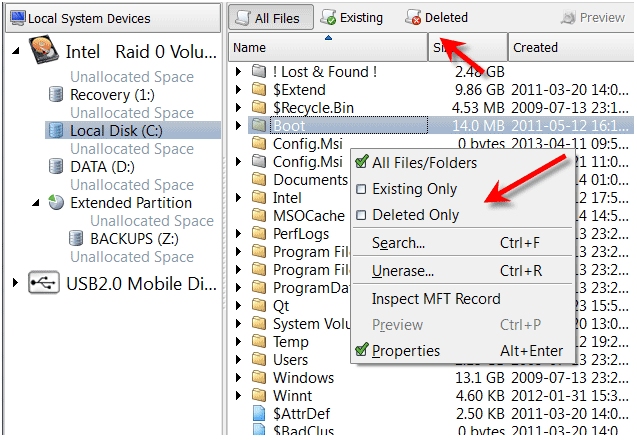Expand the Windows folder tree arrow

(x=238, y=377)
